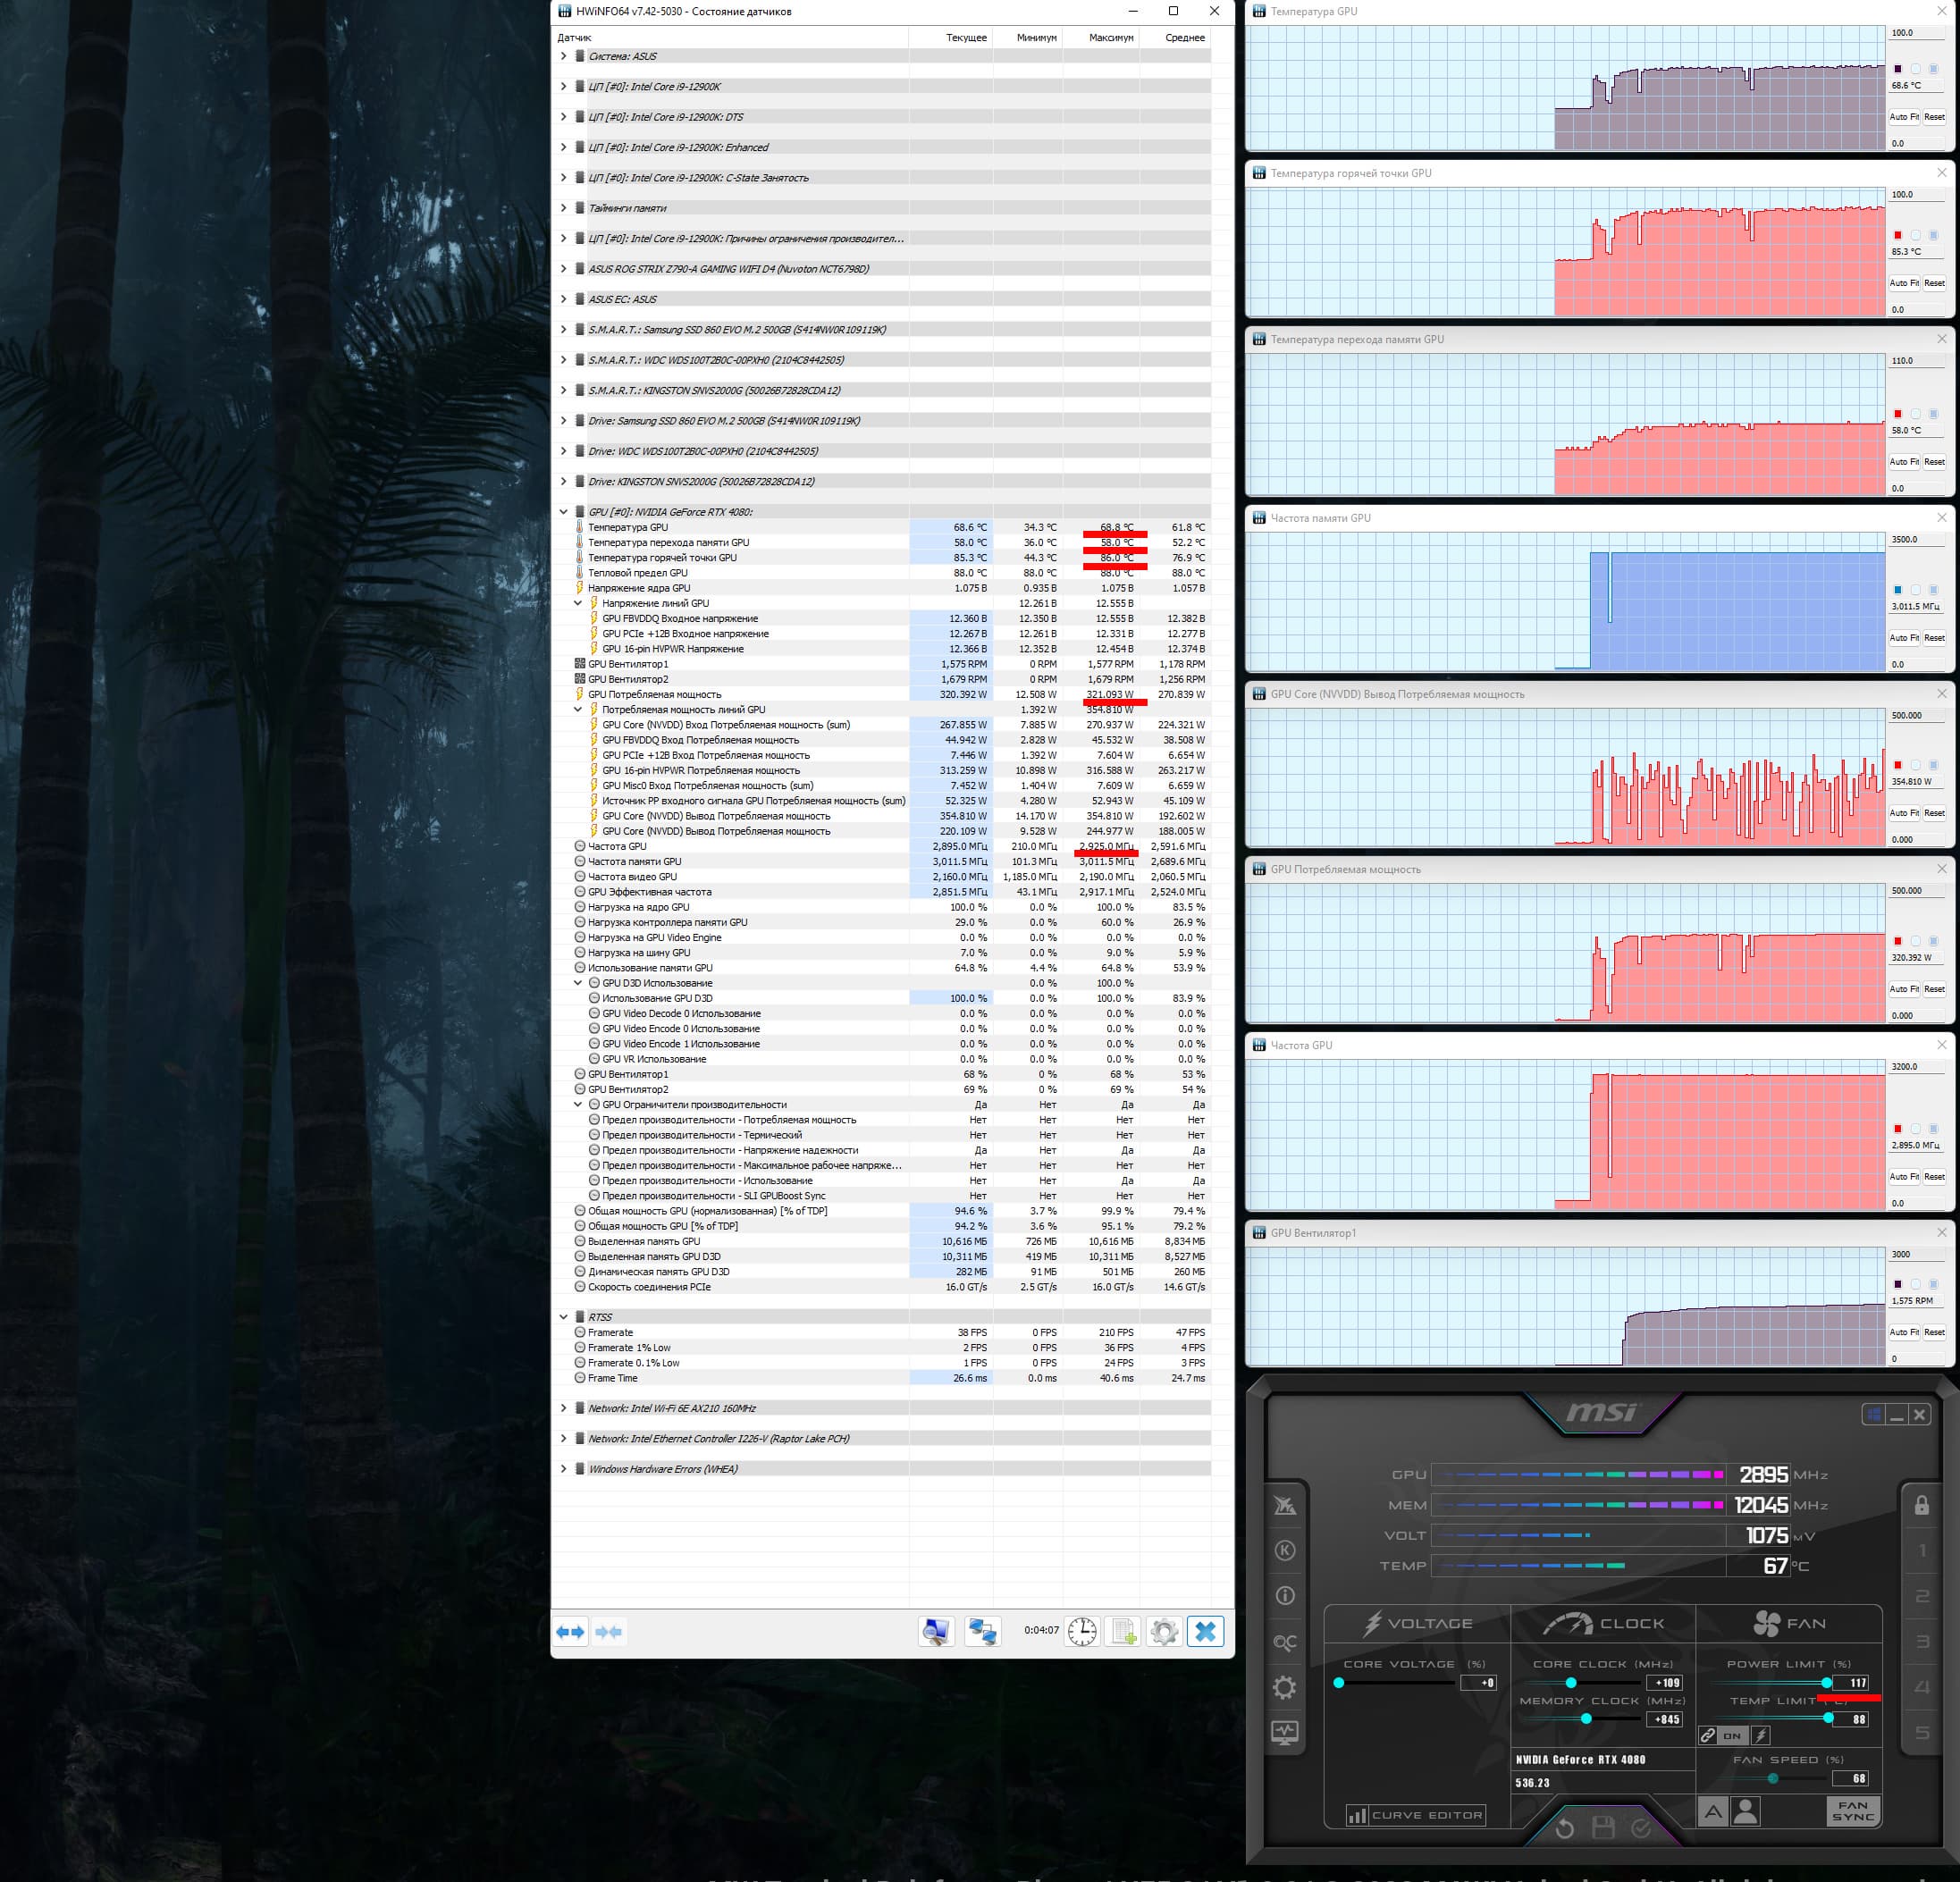The height and width of the screenshot is (1882, 1960).
Task: Expand the Система: ASUS sensor group
Action: [x=563, y=56]
